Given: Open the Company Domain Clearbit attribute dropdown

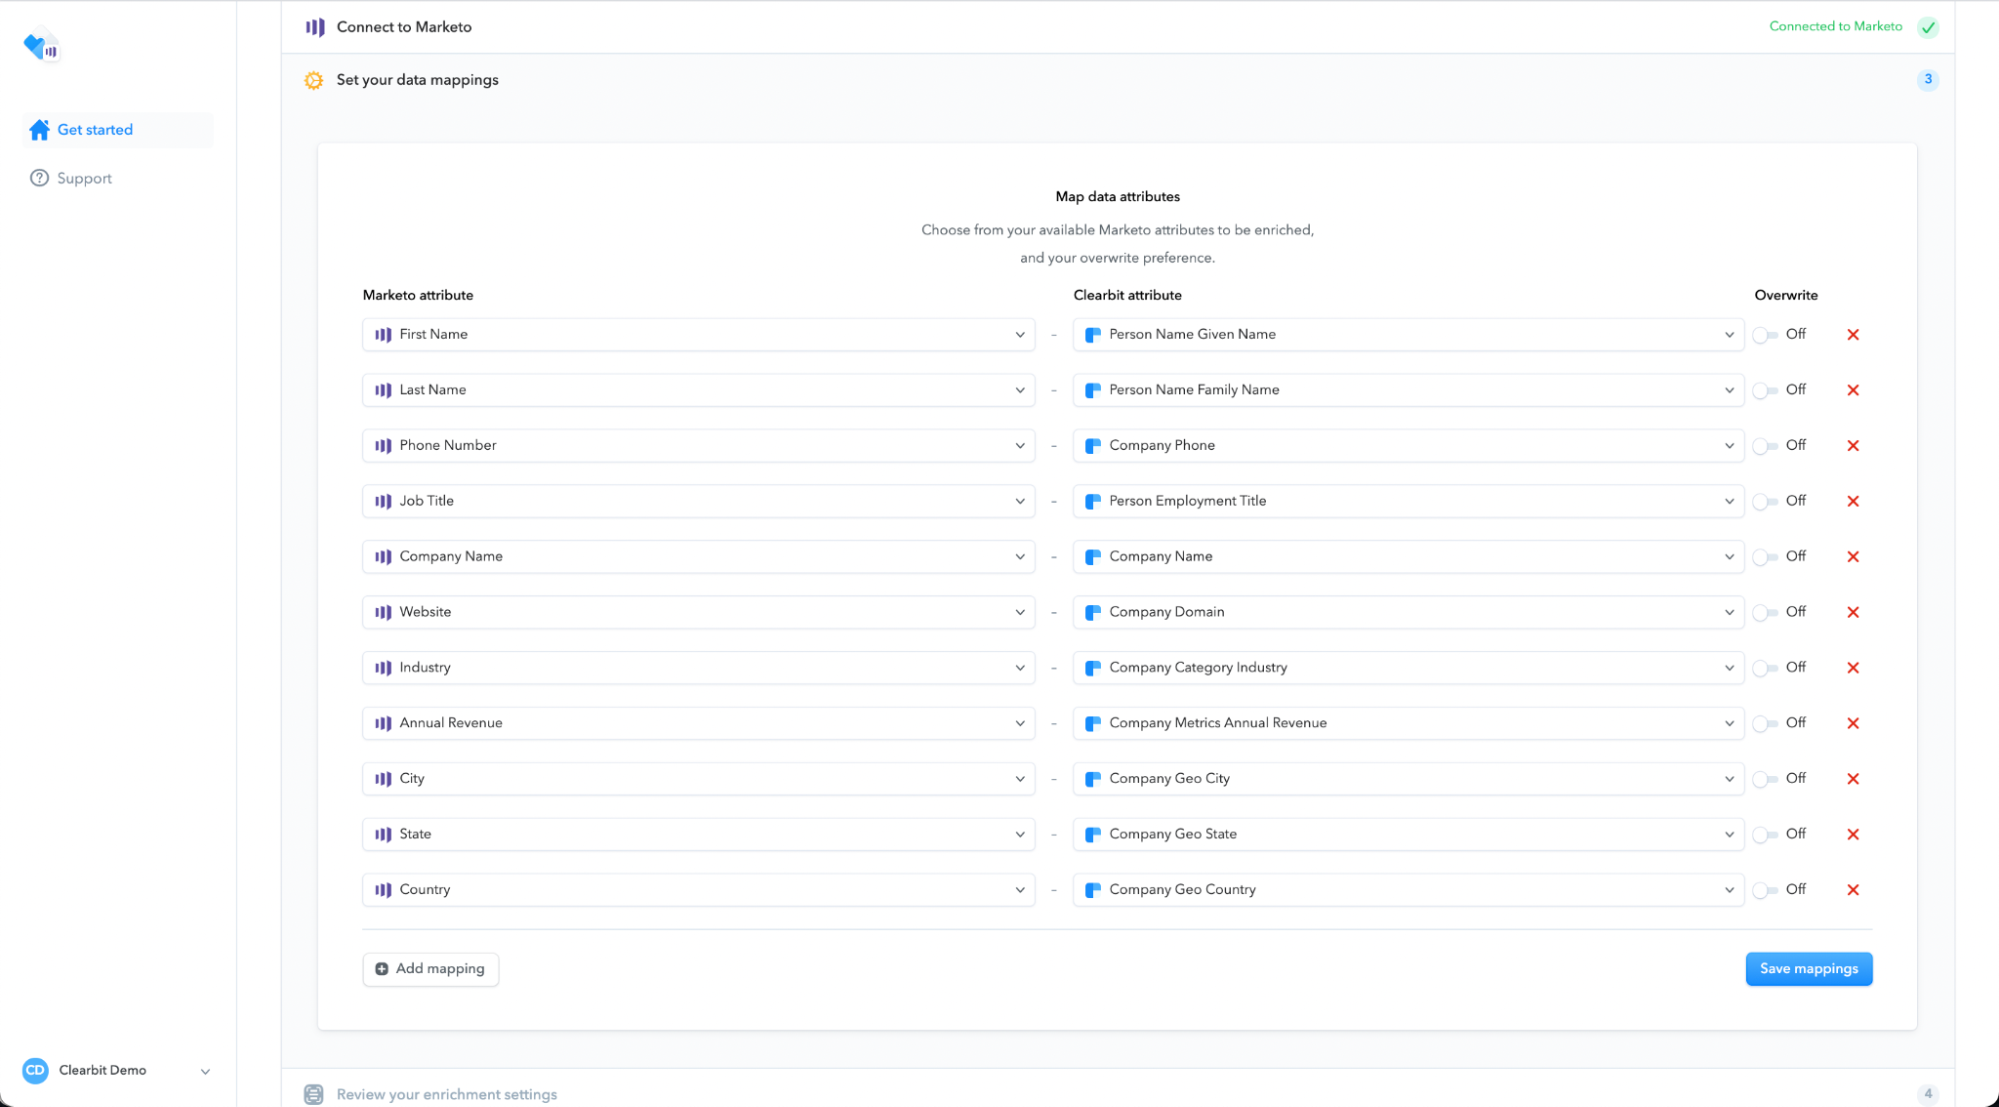Looking at the screenshot, I should coord(1408,612).
